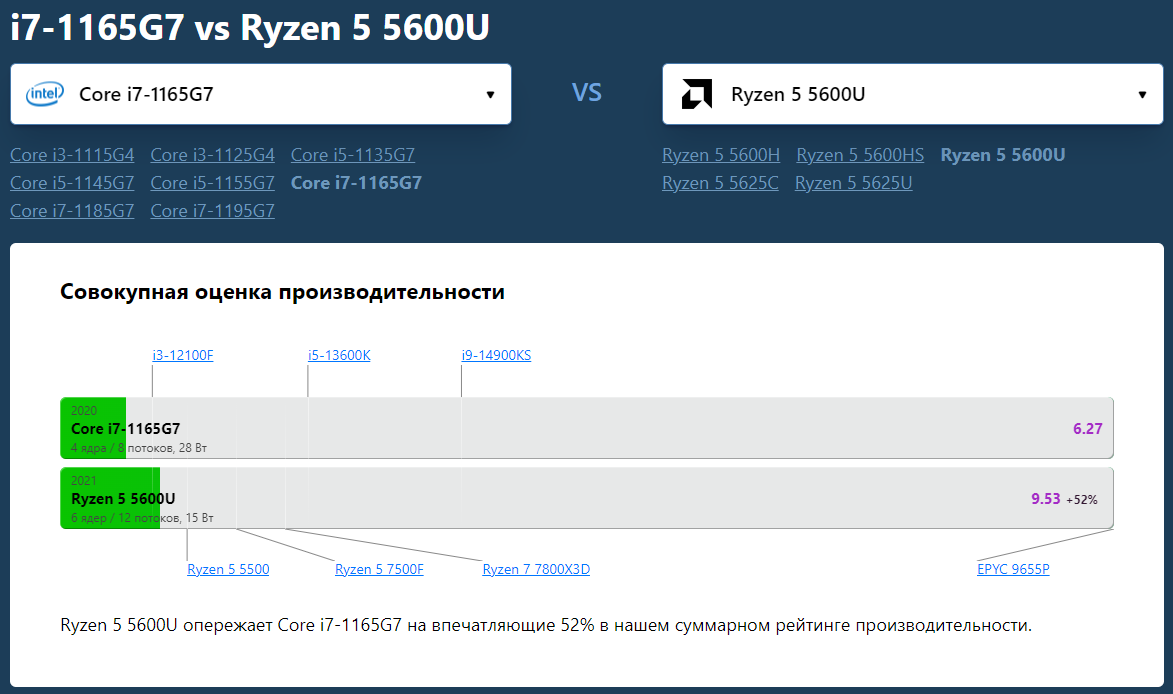Follow the i5-13600K marker link
The height and width of the screenshot is (694, 1173).
coord(339,355)
